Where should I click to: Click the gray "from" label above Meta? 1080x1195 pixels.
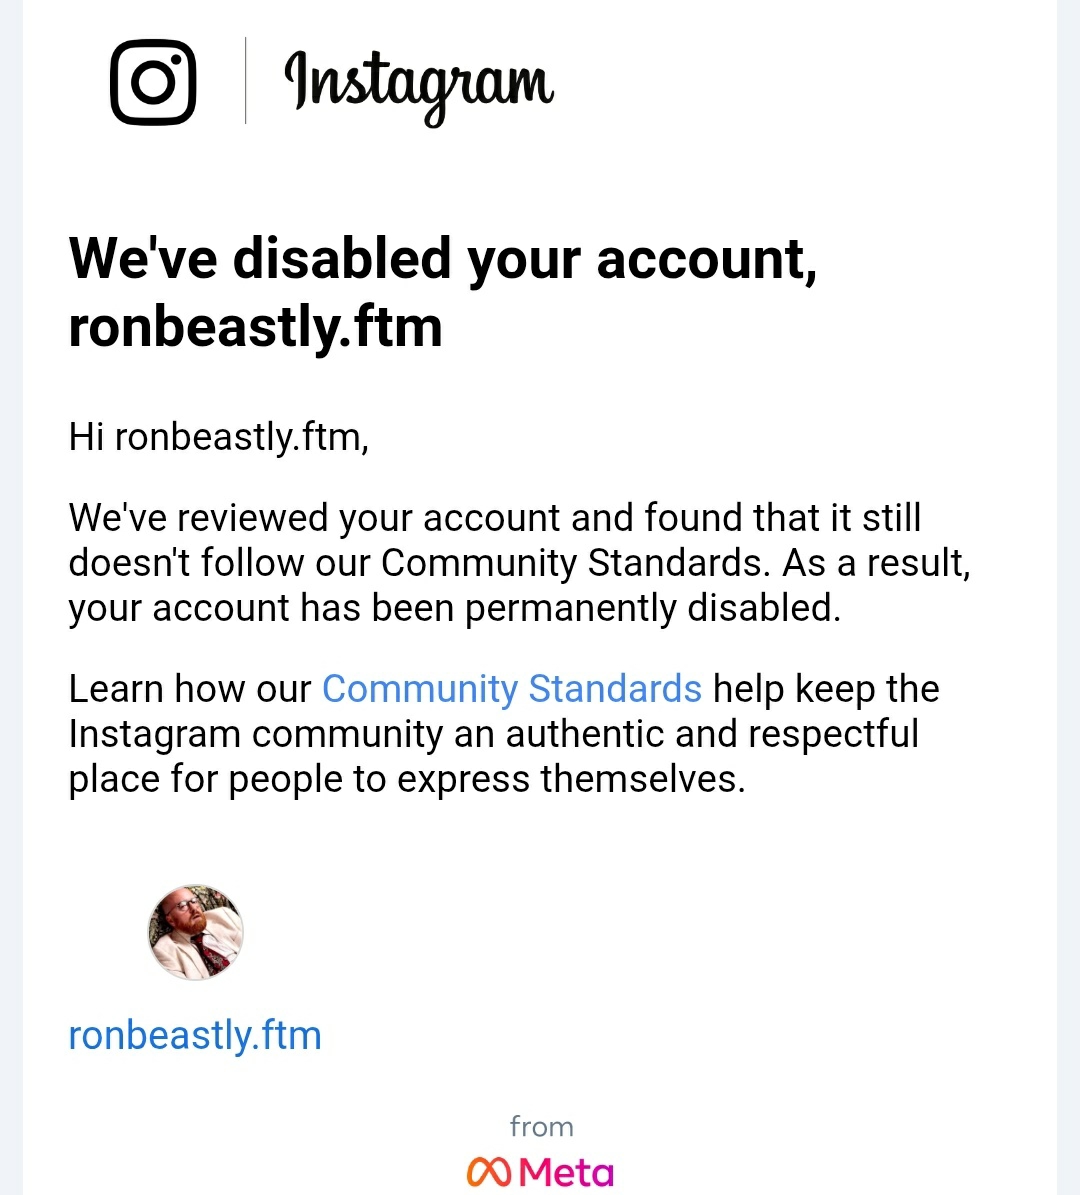[x=541, y=1127]
